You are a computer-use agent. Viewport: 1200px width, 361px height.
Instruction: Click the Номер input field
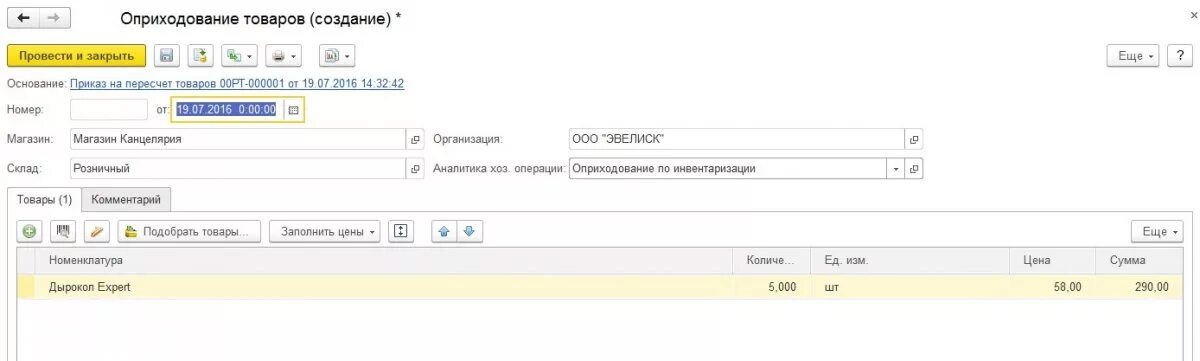pos(109,110)
